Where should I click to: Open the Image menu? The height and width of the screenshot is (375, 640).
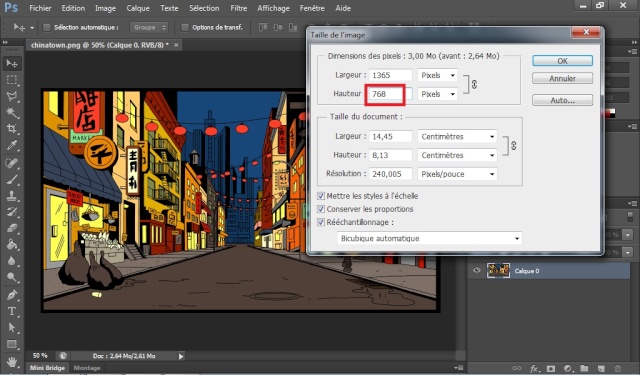point(105,8)
